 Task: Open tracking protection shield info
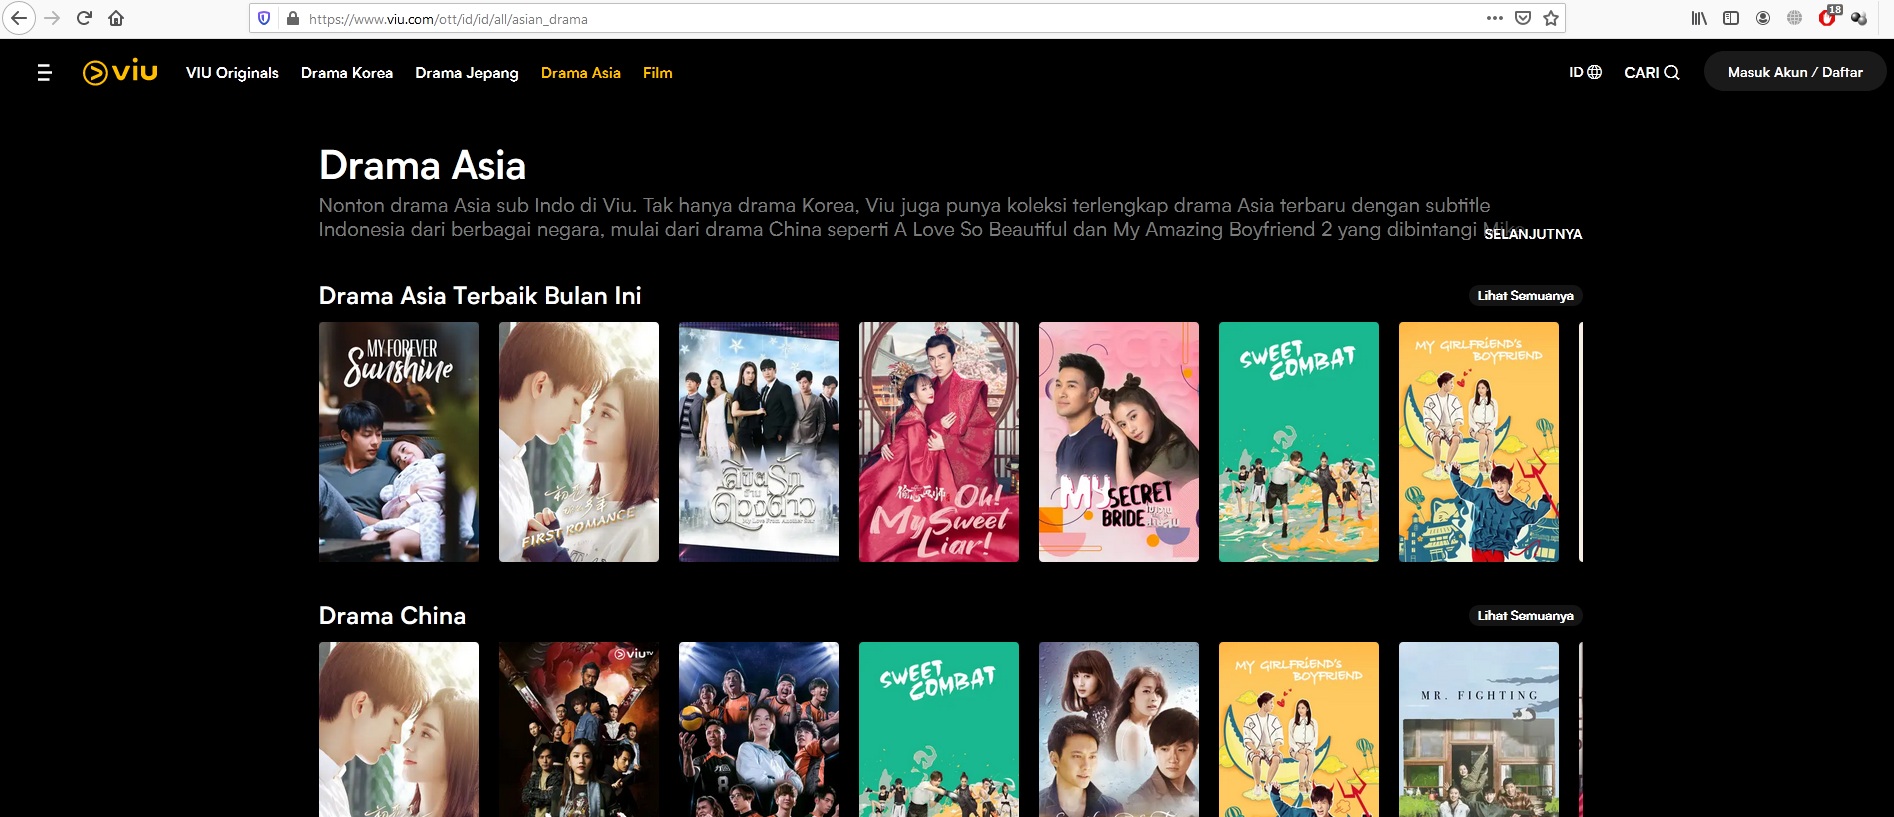click(x=264, y=18)
